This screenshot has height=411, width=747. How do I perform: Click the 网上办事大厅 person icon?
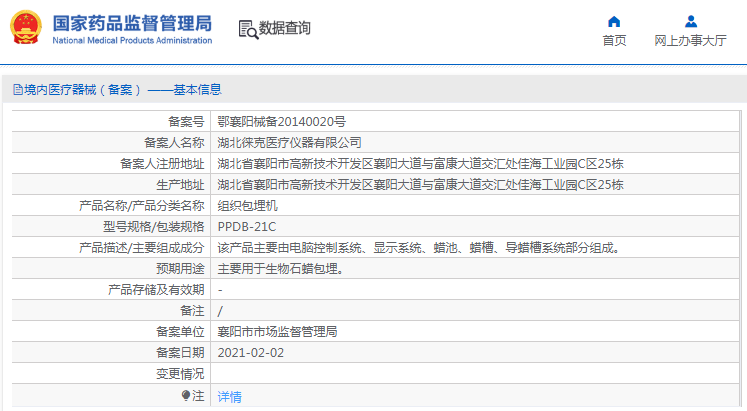click(x=690, y=21)
